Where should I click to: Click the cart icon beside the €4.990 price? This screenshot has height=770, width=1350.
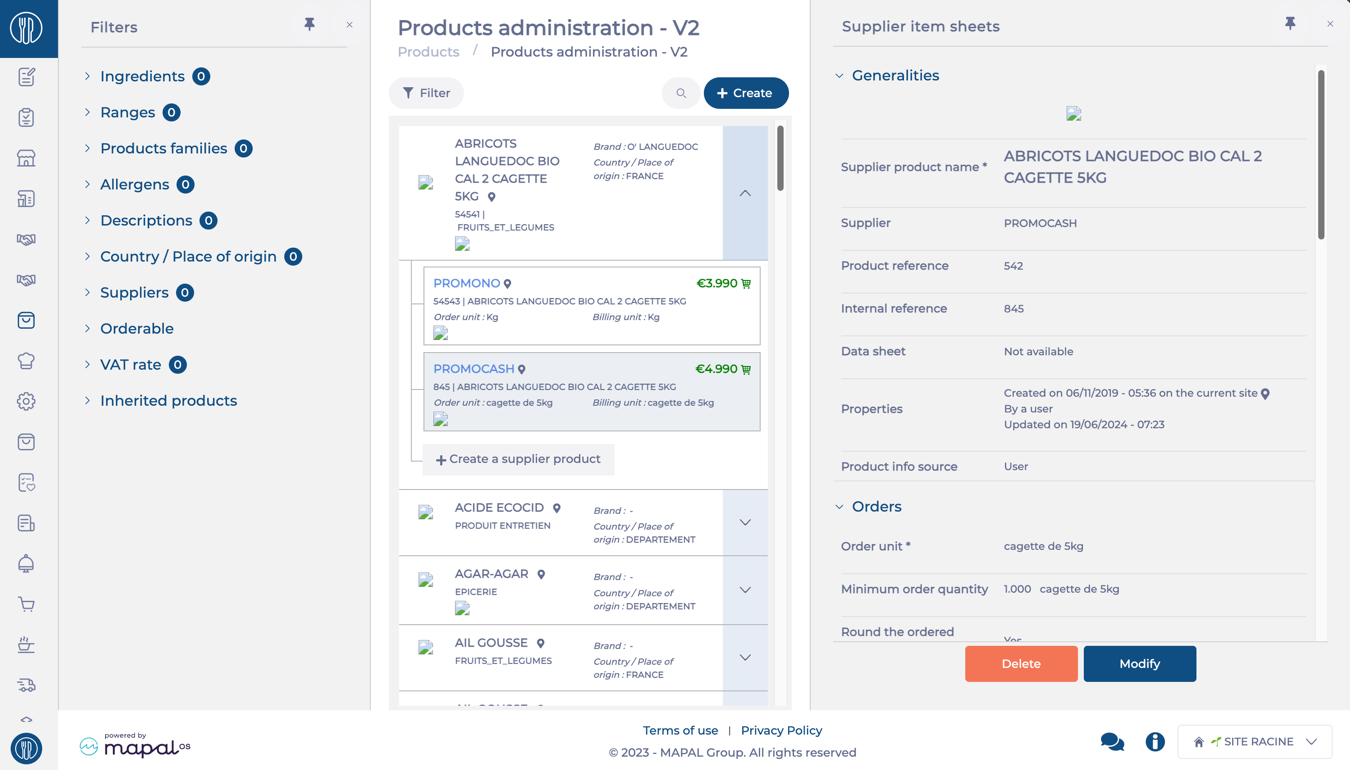[x=746, y=369]
